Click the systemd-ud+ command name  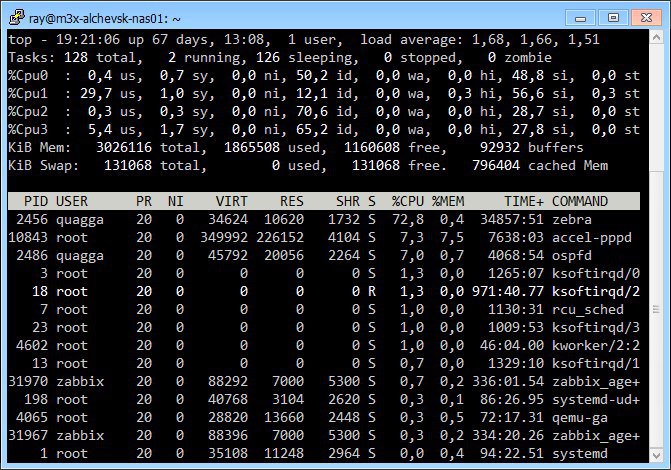(x=596, y=399)
